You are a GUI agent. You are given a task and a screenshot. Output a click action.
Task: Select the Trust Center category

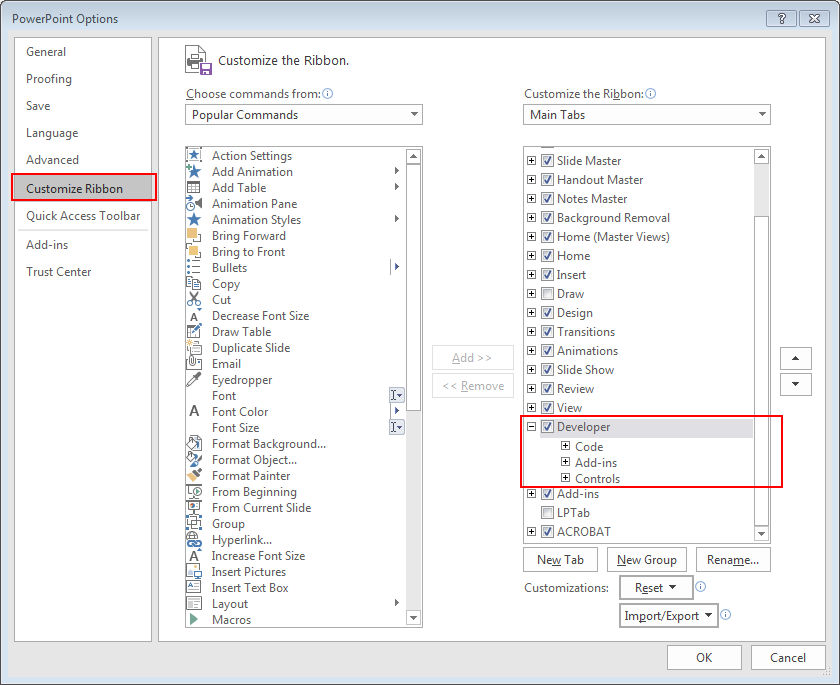[58, 271]
